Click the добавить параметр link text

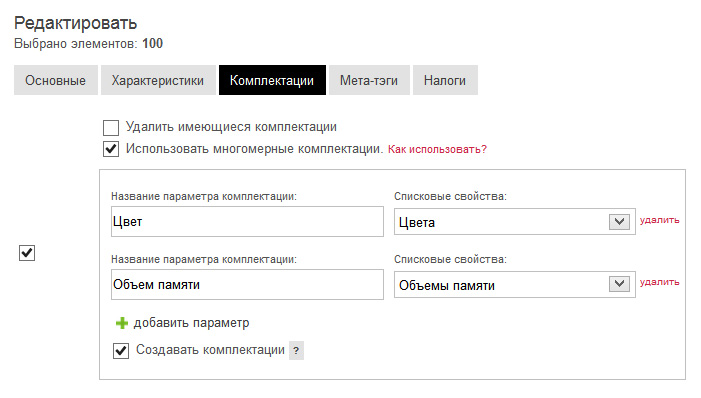[x=191, y=323]
